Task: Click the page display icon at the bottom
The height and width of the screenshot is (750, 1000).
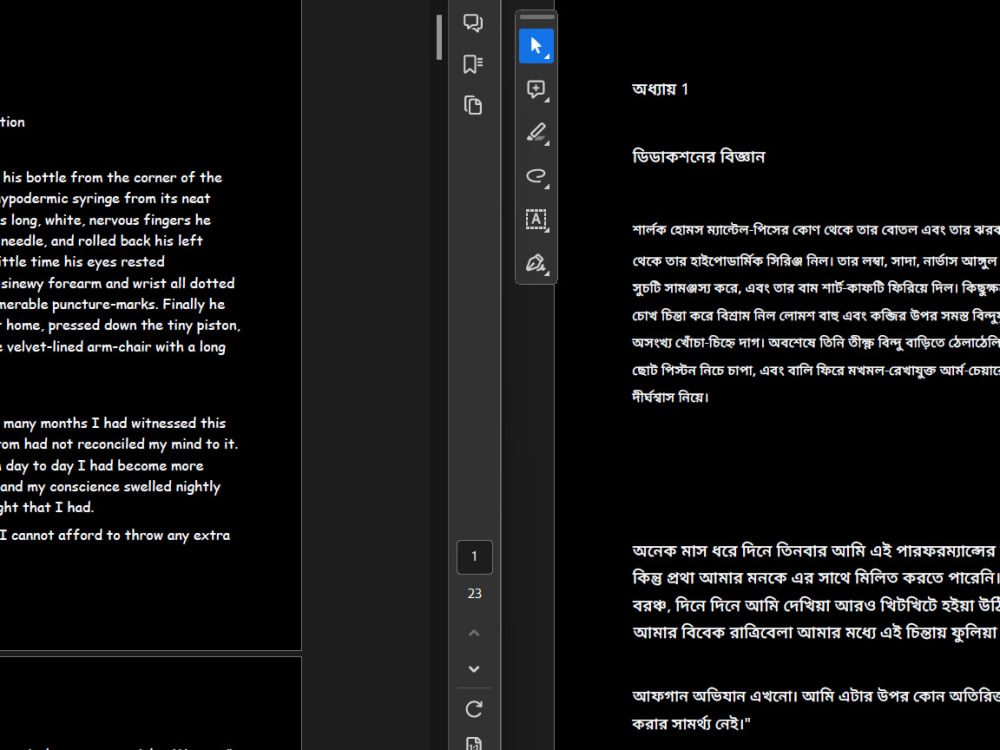Action: (x=474, y=744)
